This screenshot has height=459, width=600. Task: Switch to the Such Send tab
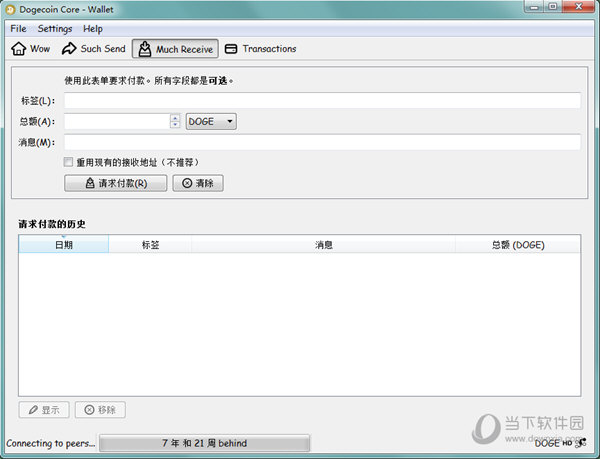(x=94, y=49)
